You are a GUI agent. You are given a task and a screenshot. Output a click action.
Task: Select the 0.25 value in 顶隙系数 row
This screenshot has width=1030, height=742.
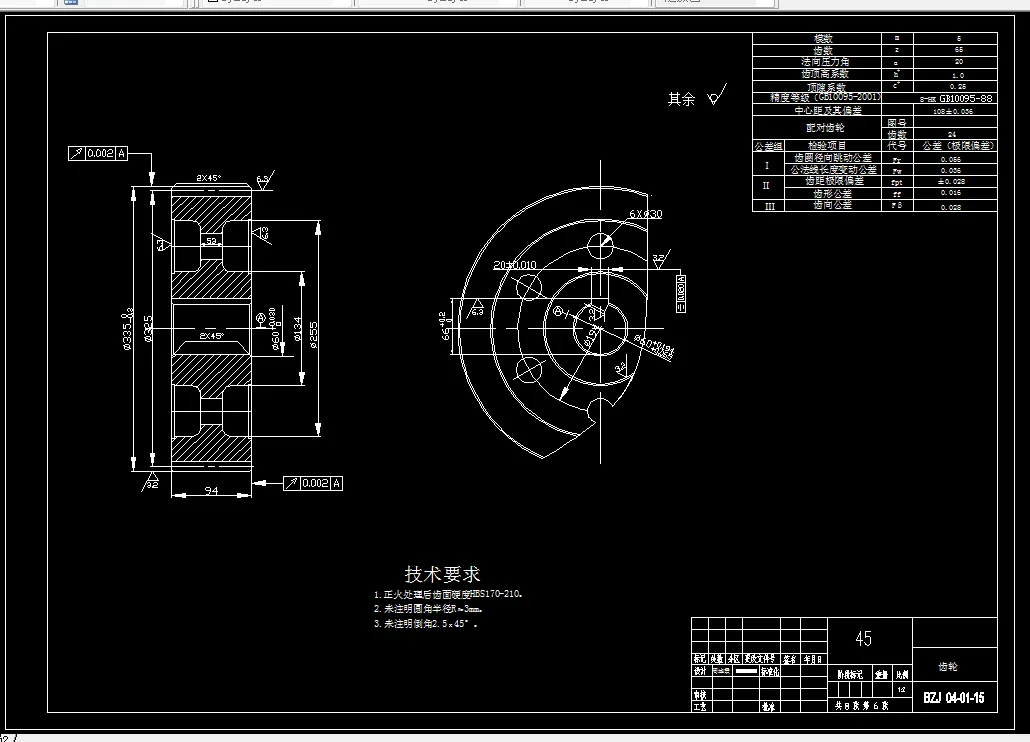(x=956, y=87)
